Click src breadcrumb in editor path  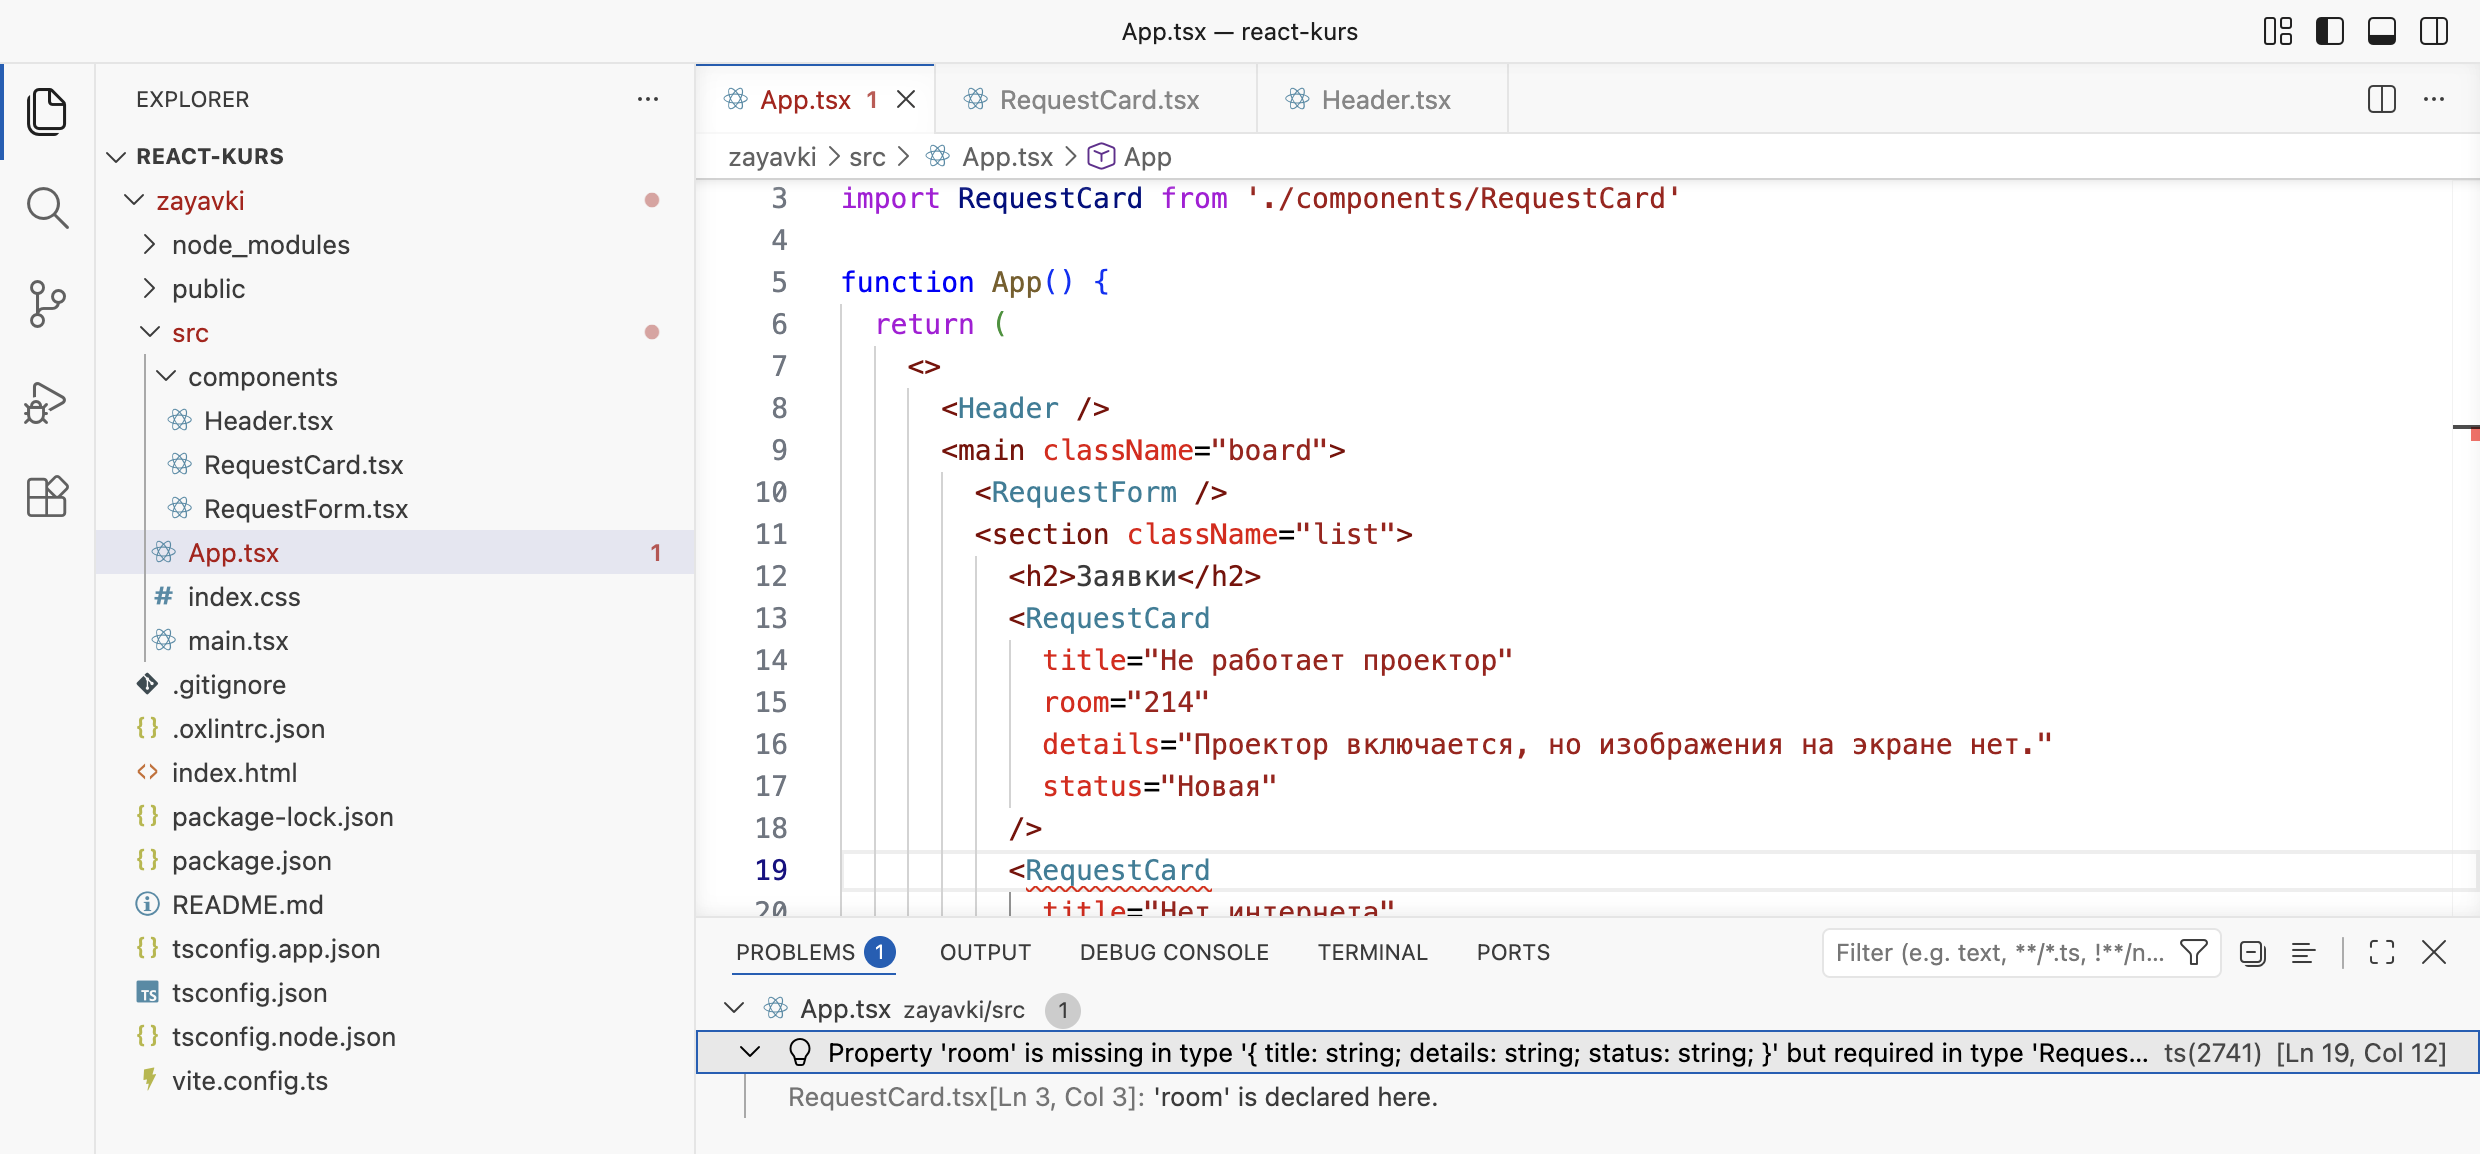(x=867, y=156)
